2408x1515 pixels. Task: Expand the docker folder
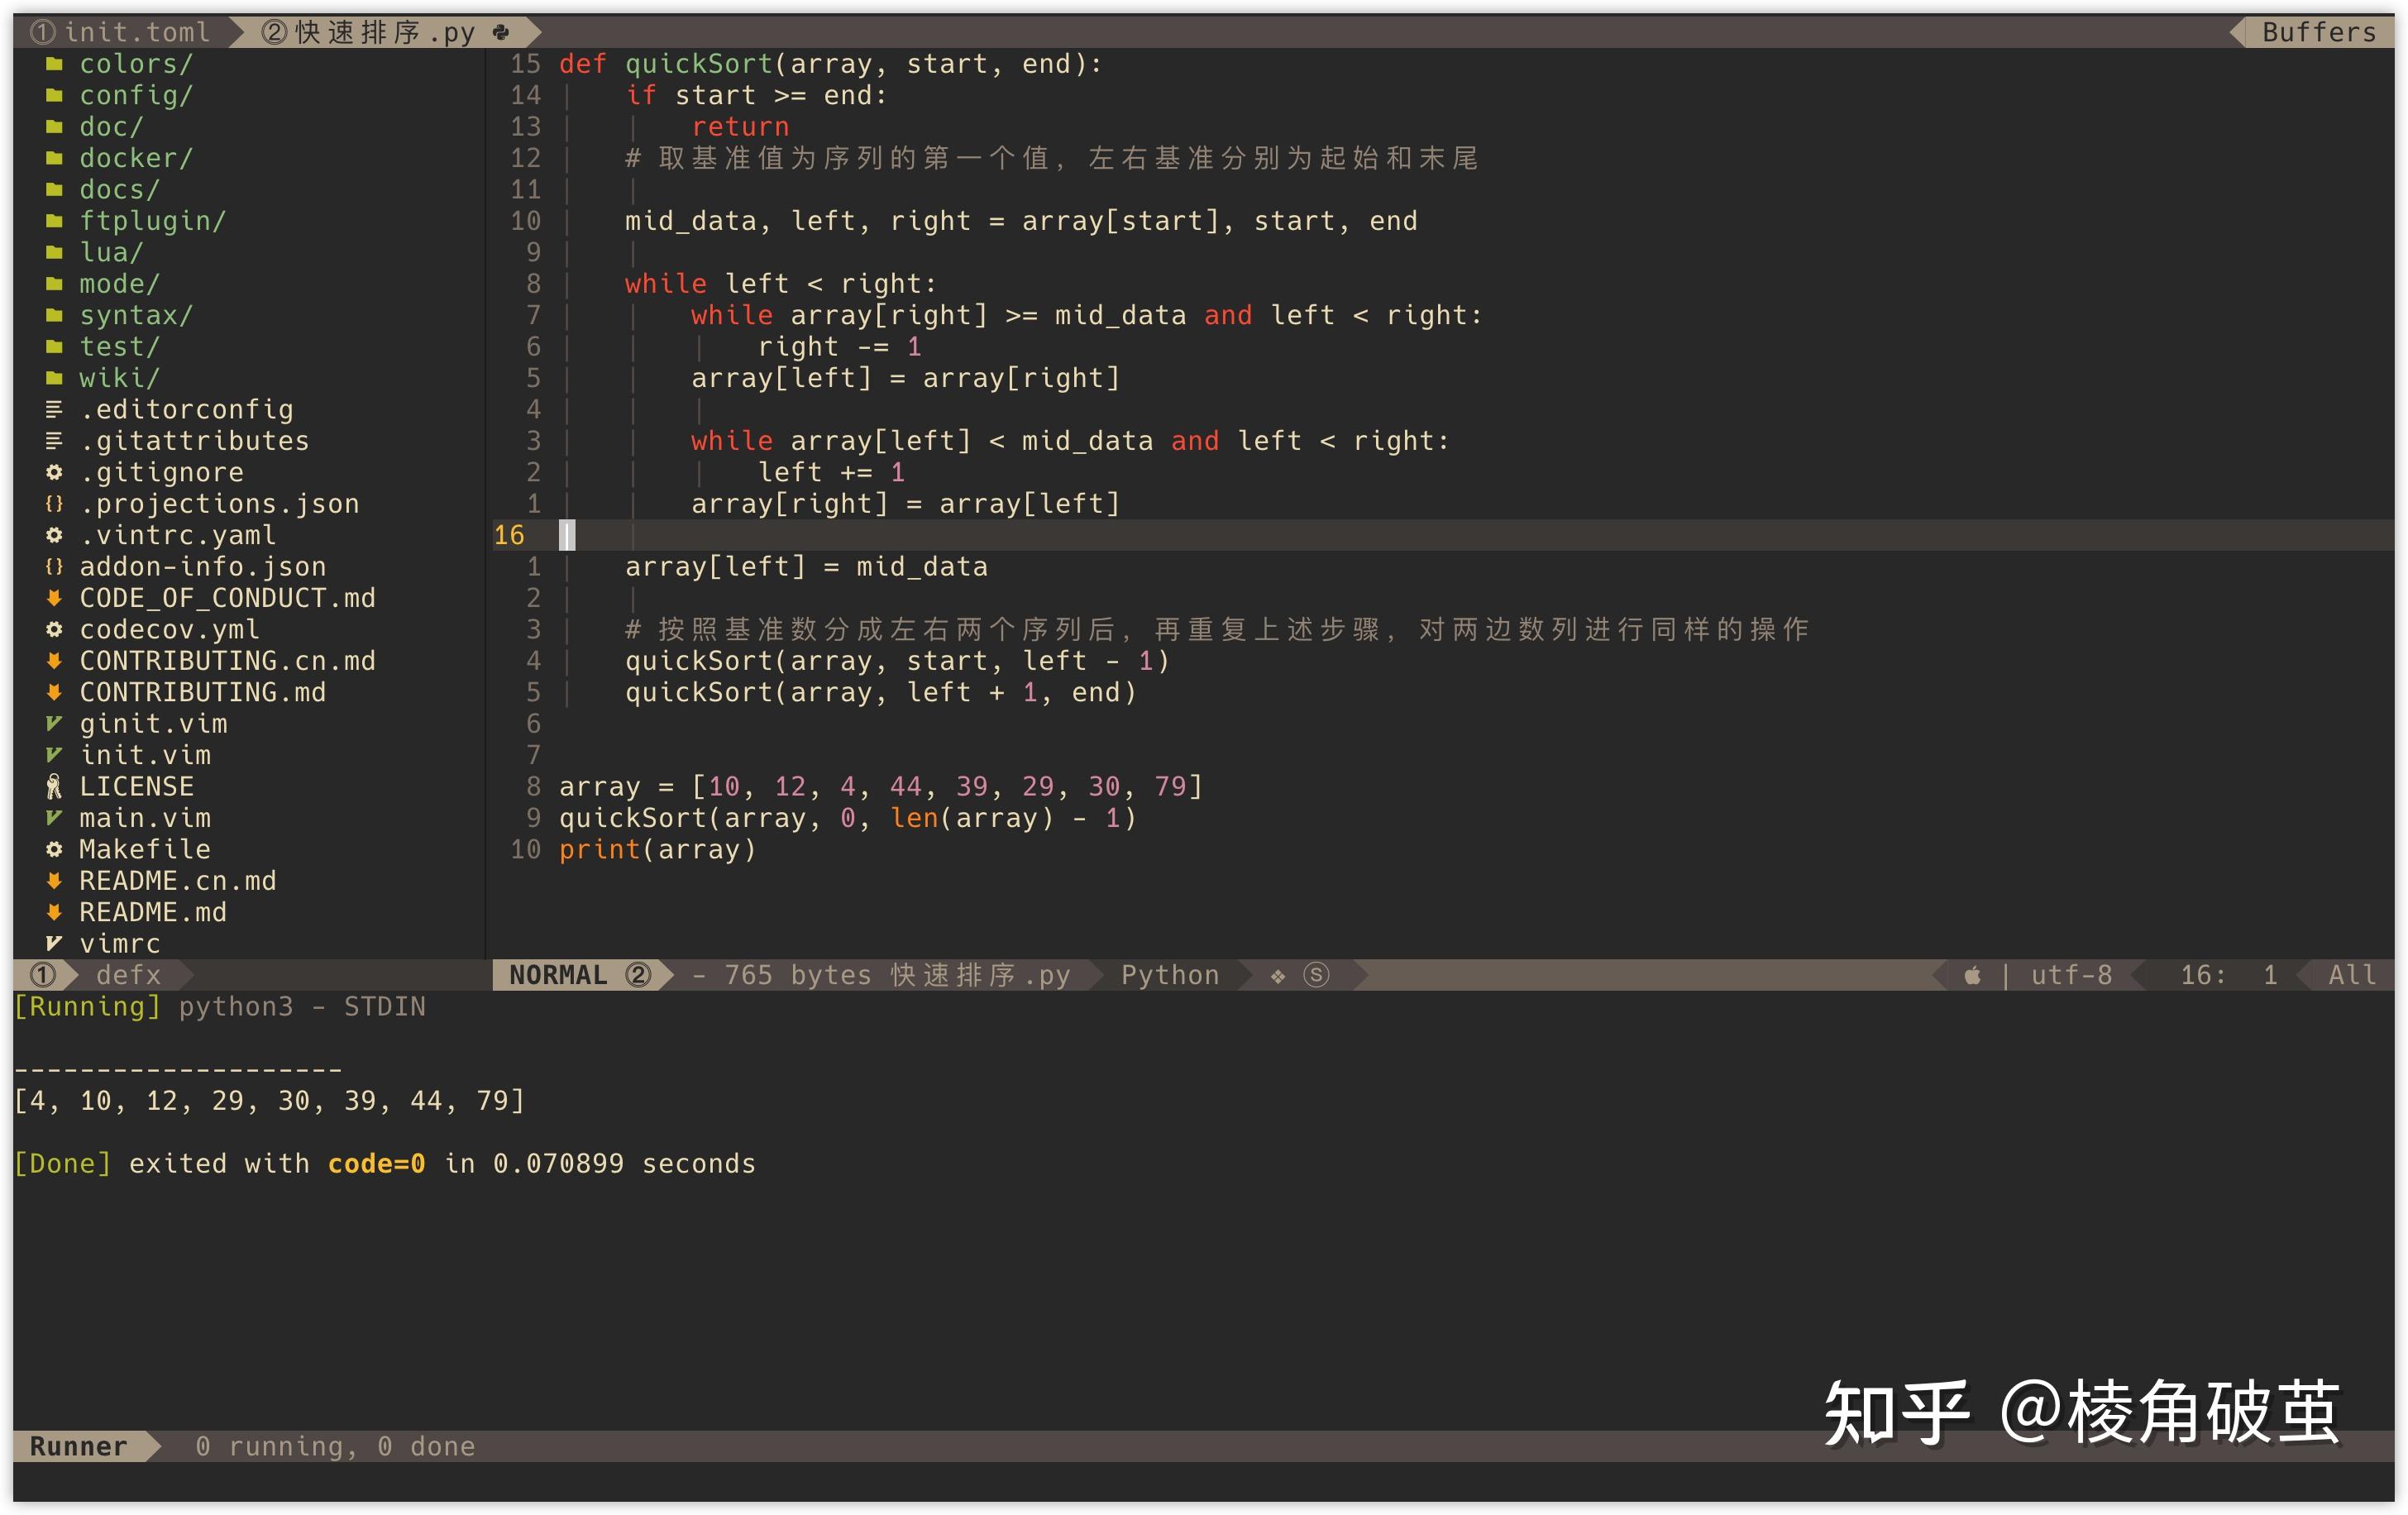(136, 158)
